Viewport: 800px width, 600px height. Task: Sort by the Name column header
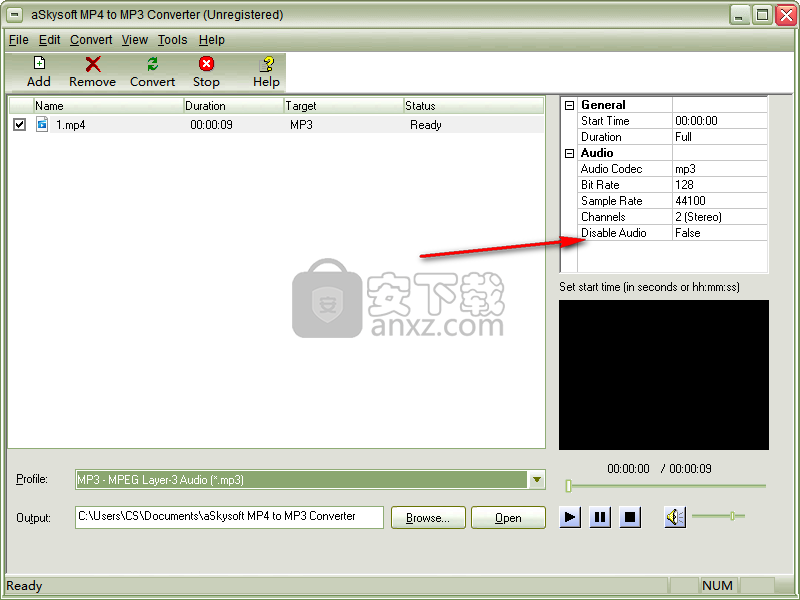(x=108, y=106)
